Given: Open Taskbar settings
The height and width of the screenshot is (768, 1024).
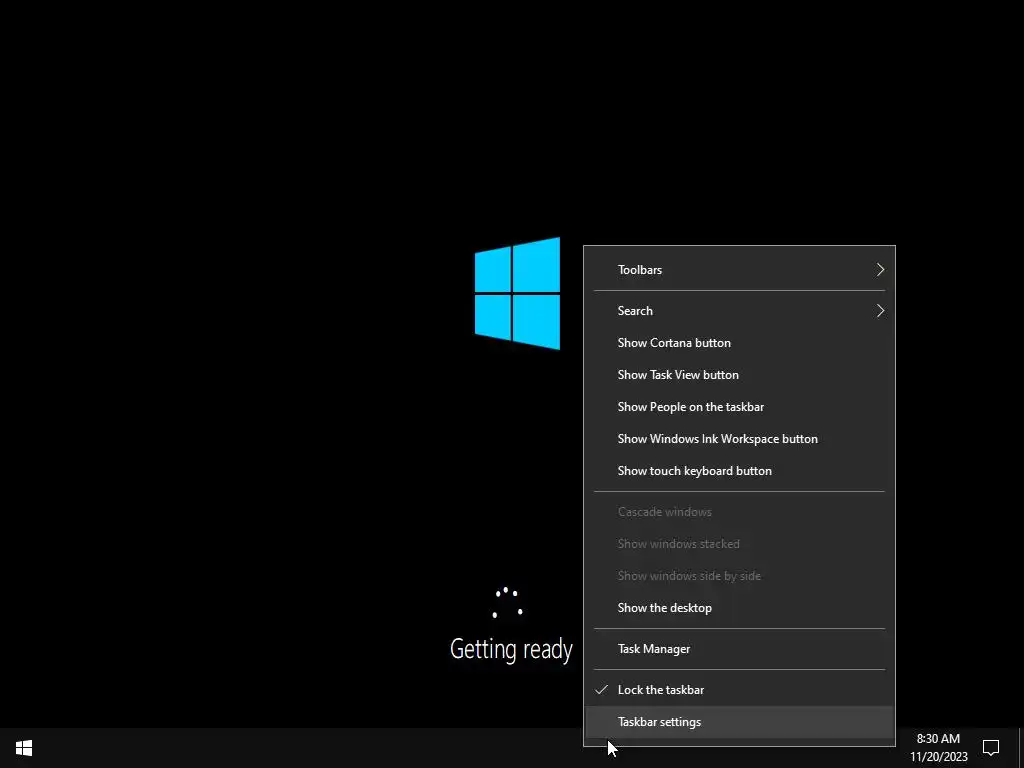Looking at the screenshot, I should [739, 722].
